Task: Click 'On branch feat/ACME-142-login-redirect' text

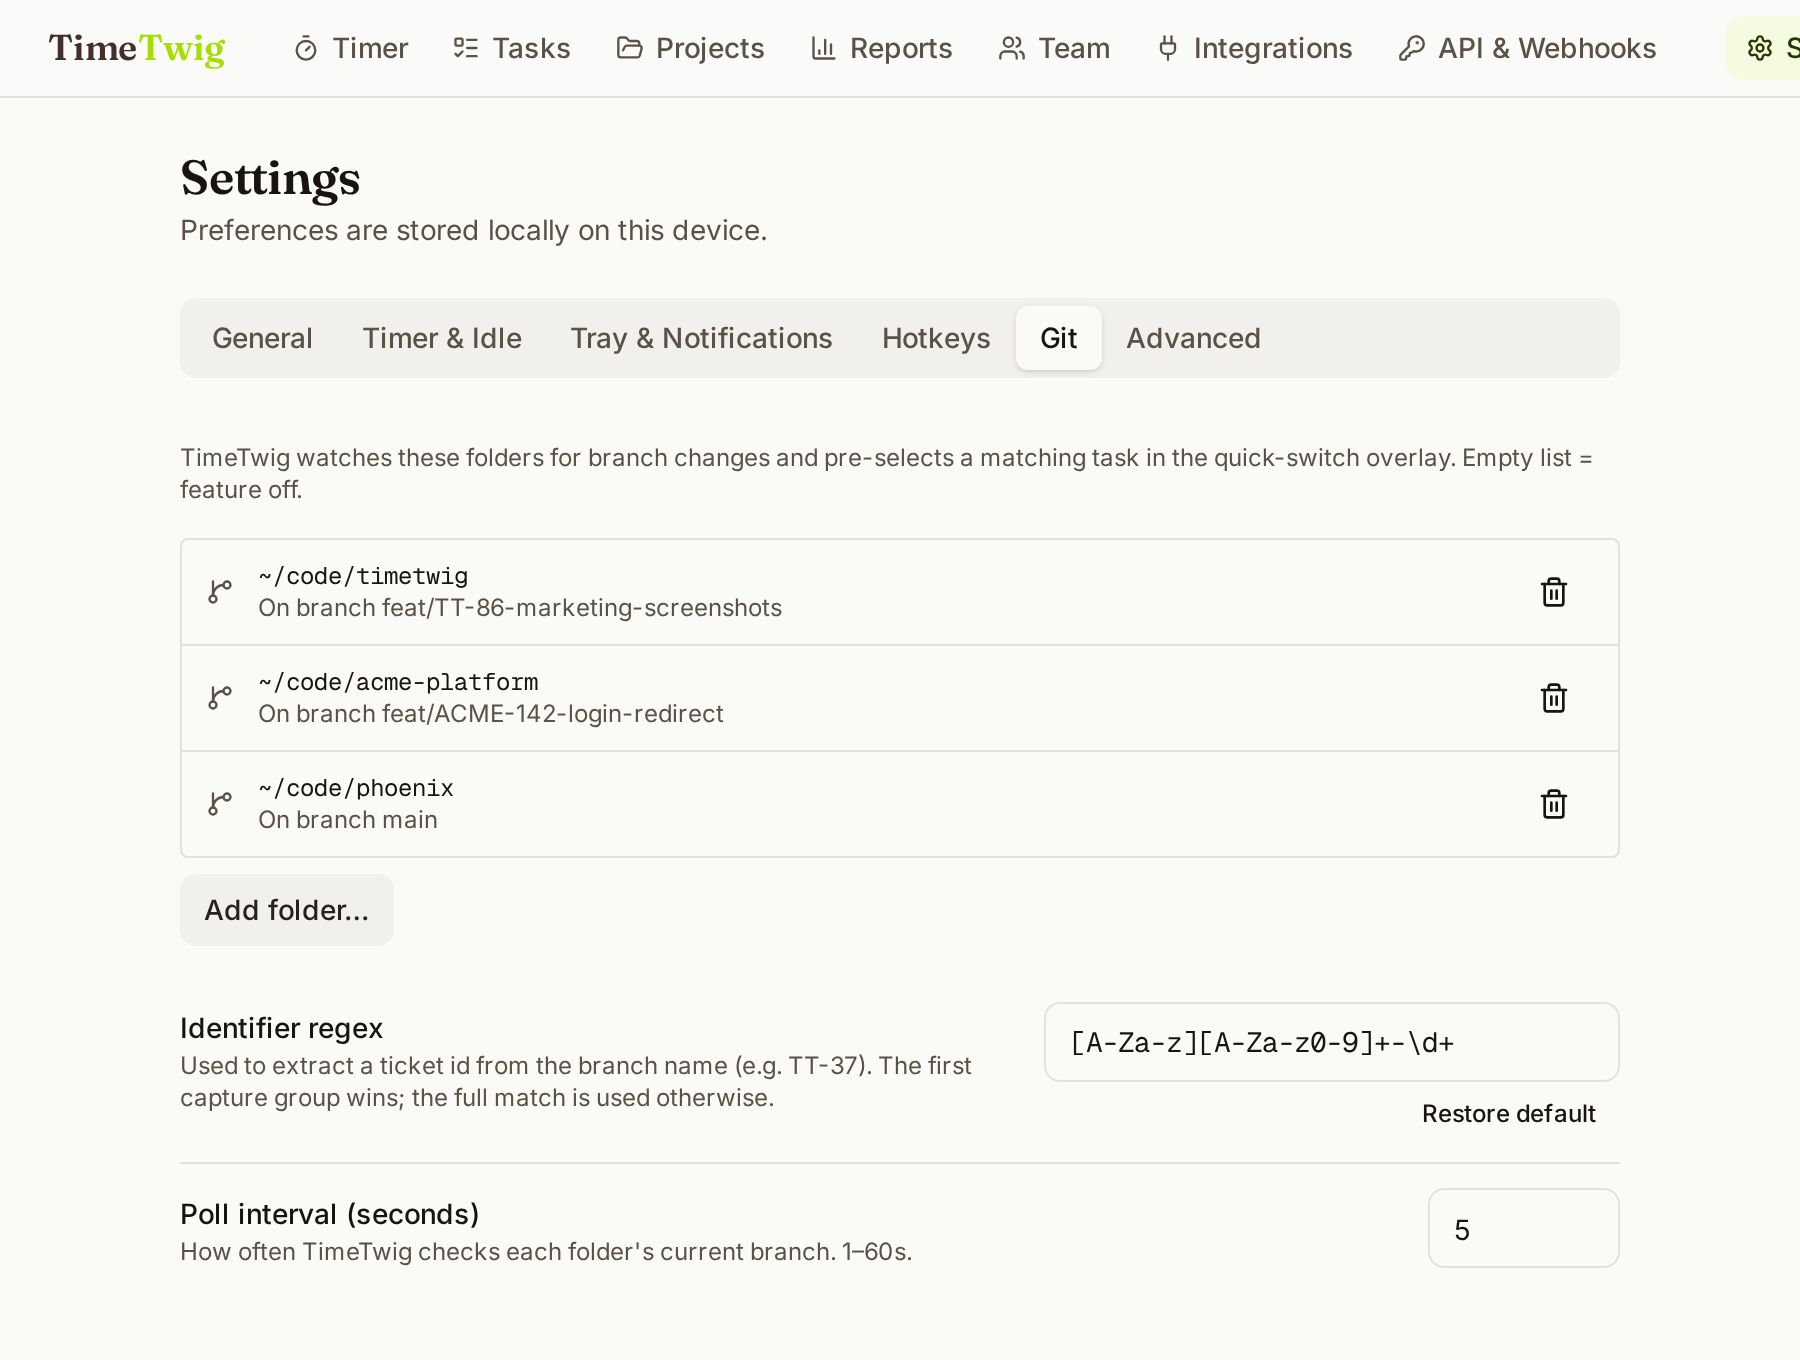Action: point(491,714)
